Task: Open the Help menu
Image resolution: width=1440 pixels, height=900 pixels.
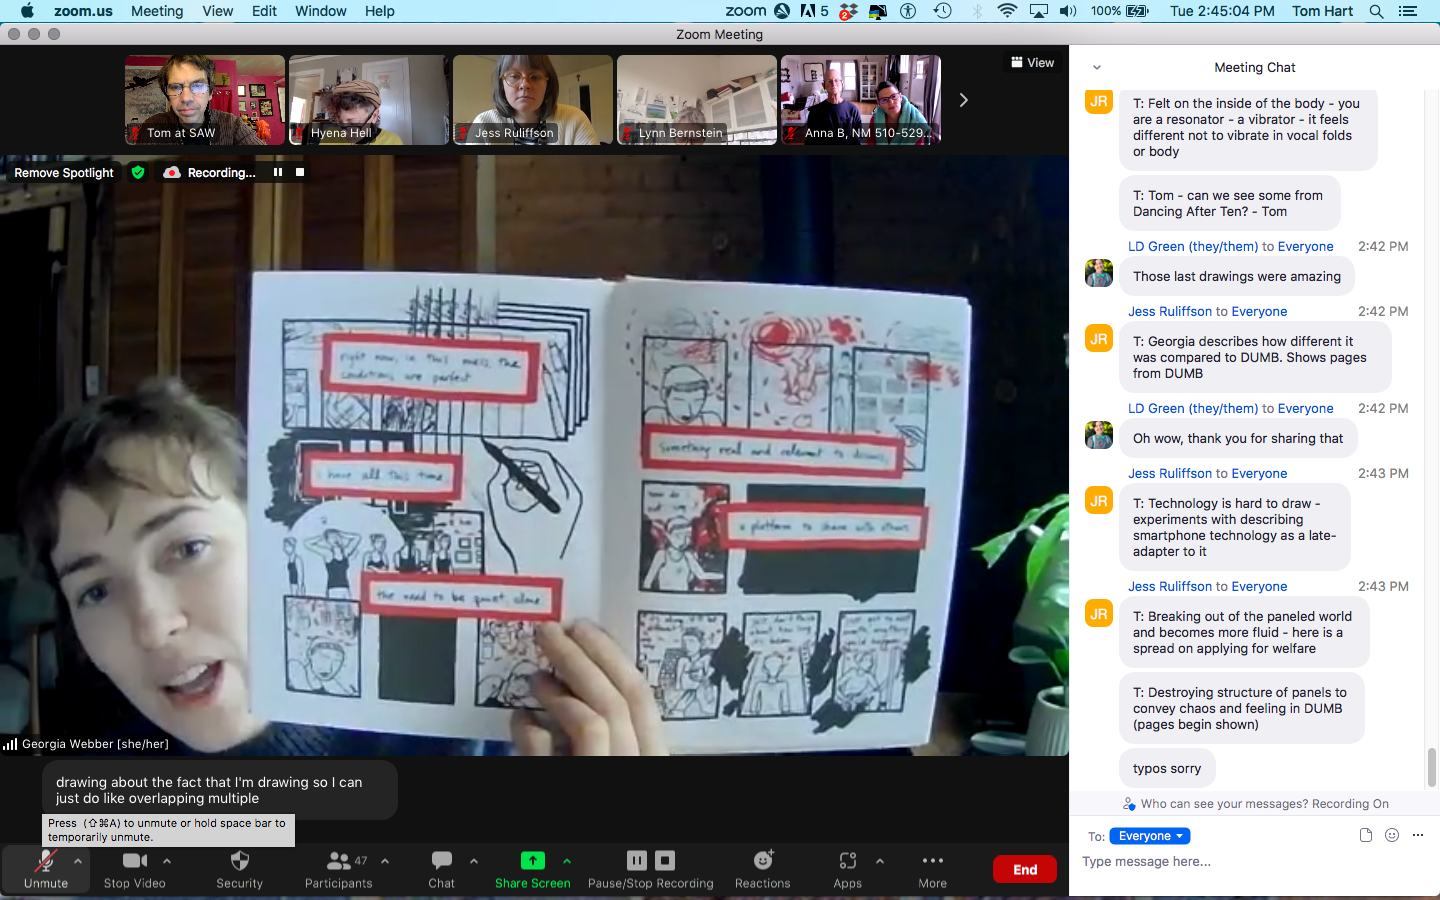Action: 379,11
